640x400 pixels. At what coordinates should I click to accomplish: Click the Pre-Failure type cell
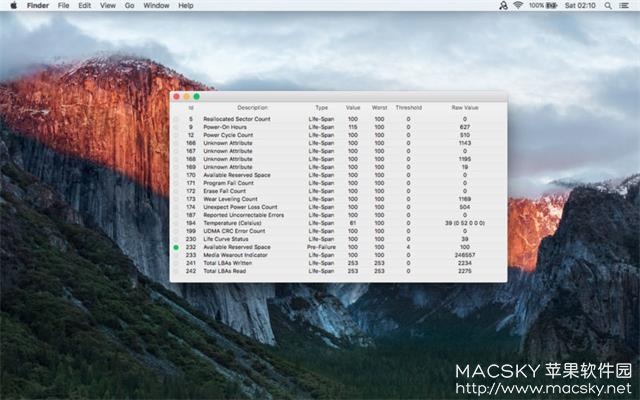click(x=321, y=247)
